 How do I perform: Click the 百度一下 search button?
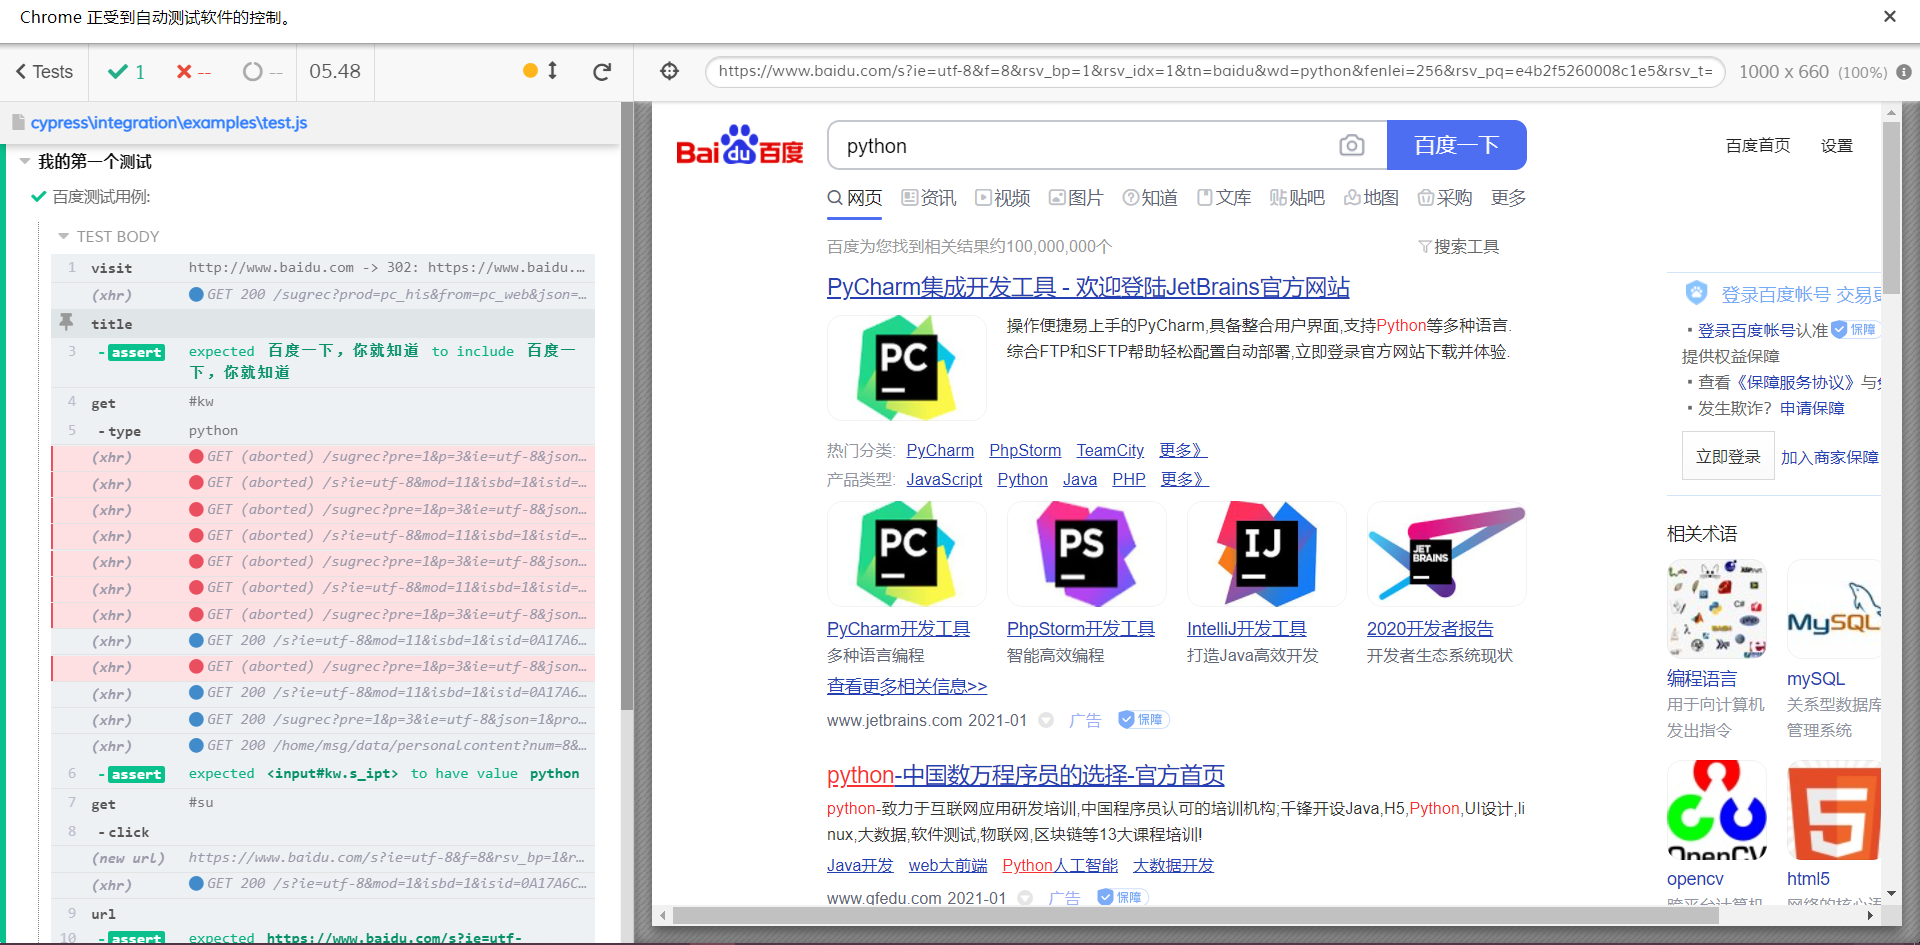[x=1456, y=145]
